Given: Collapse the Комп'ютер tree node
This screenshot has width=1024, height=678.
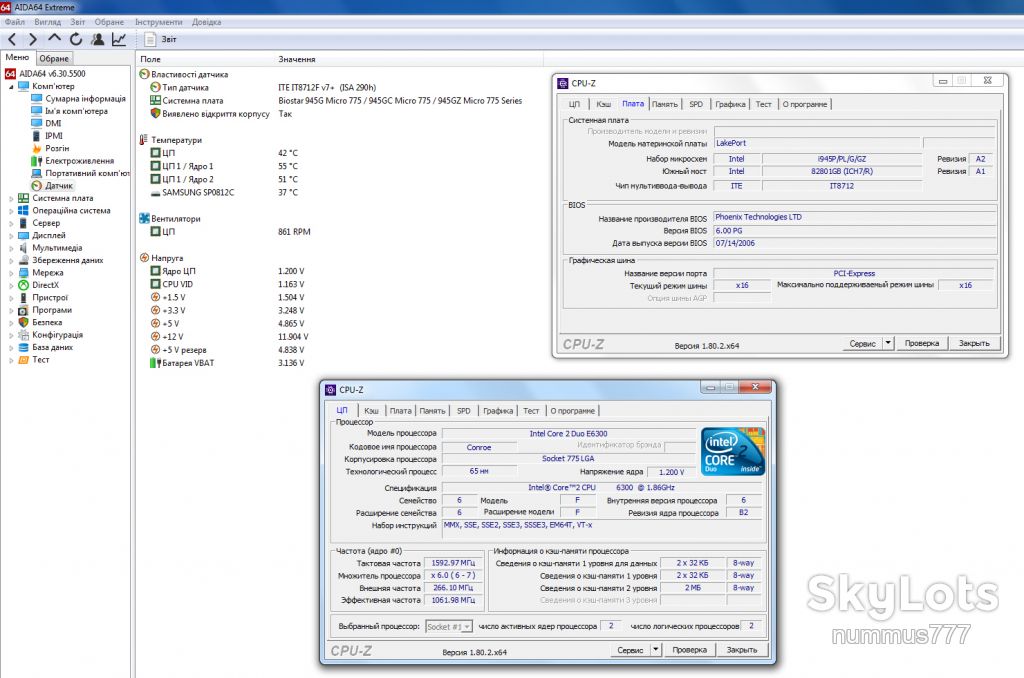Looking at the screenshot, I should point(11,86).
